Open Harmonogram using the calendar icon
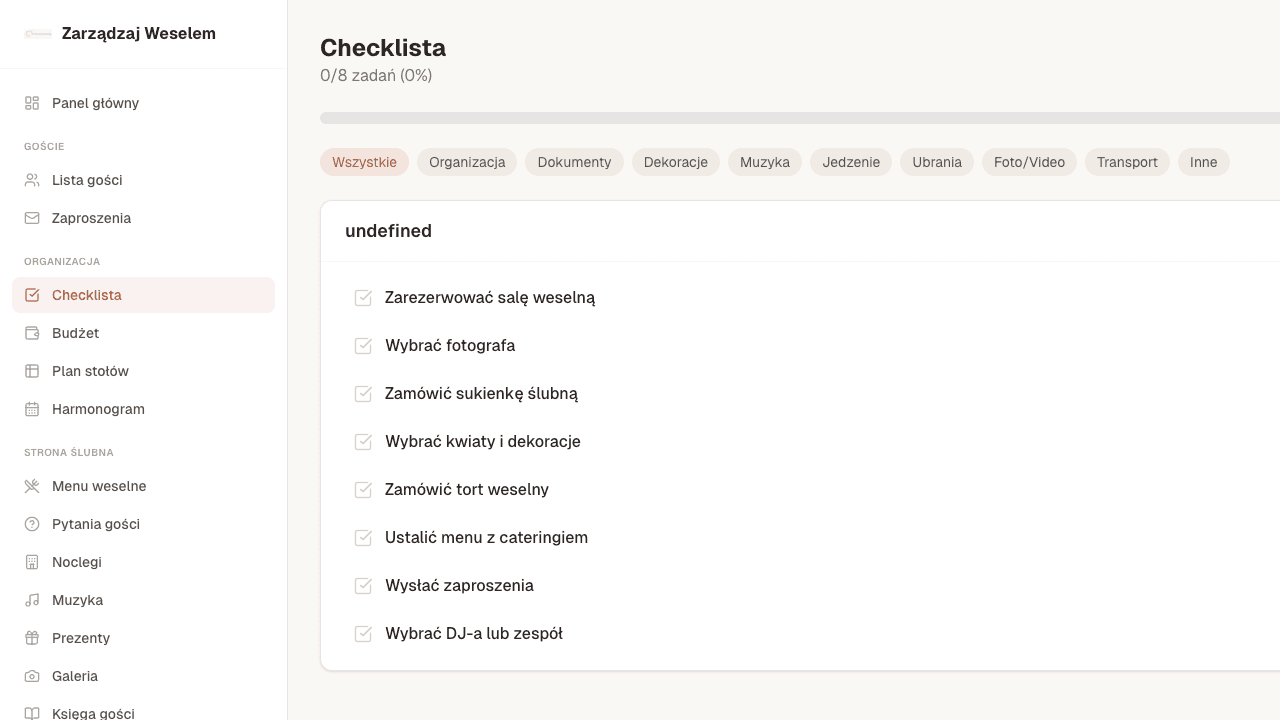This screenshot has height=720, width=1280. 32,409
